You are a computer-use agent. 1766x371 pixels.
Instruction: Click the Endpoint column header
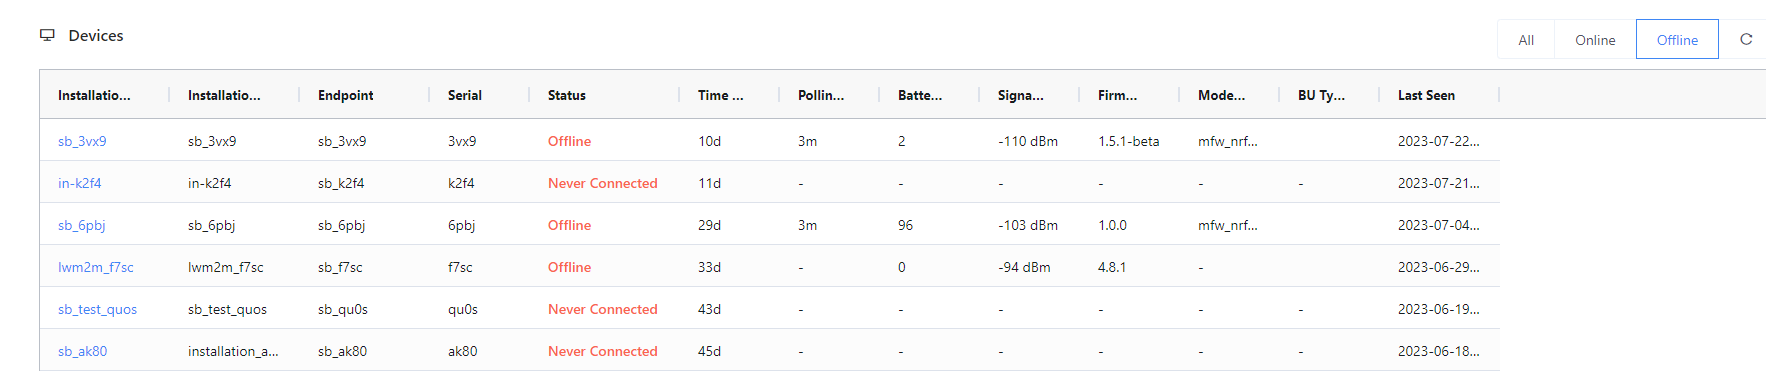(x=346, y=95)
